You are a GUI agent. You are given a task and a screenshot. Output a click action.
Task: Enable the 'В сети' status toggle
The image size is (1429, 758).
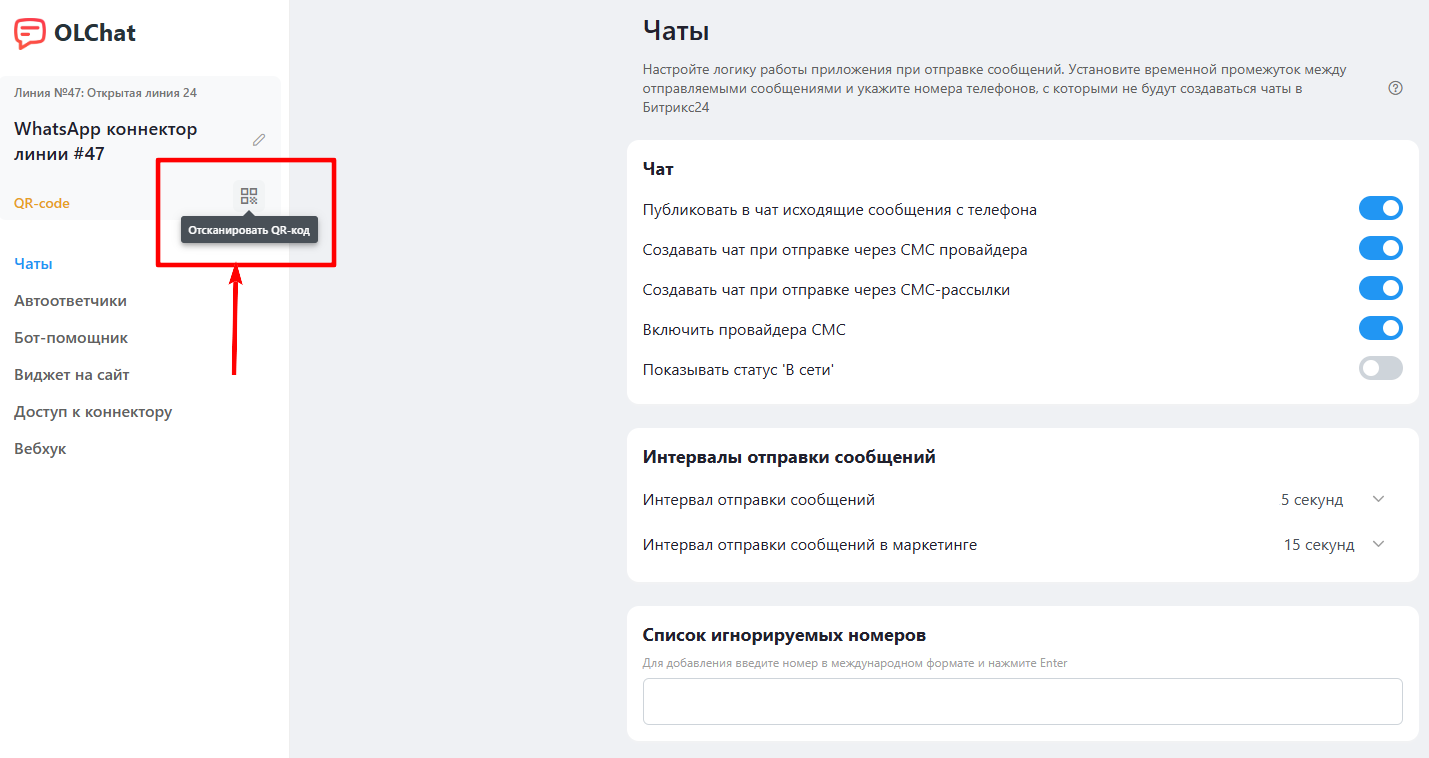click(x=1380, y=368)
